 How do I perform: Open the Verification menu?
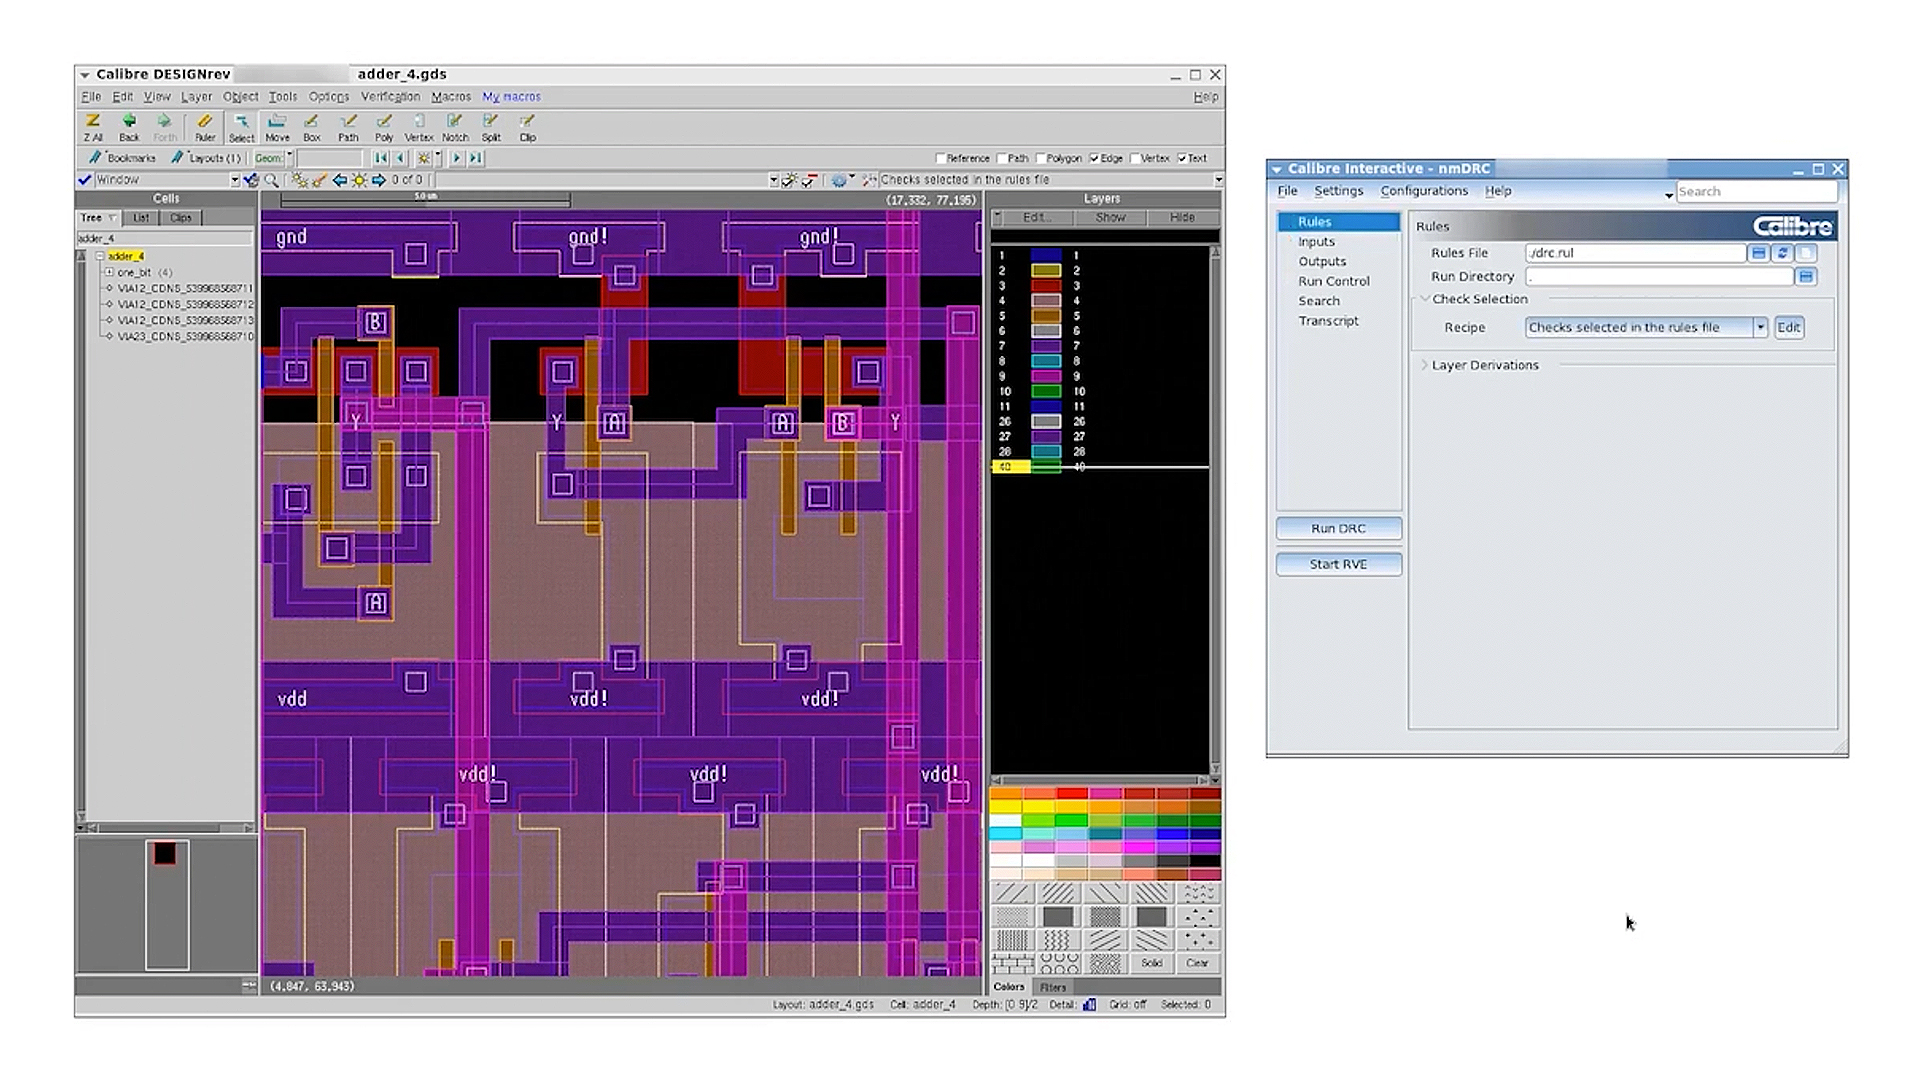[389, 96]
